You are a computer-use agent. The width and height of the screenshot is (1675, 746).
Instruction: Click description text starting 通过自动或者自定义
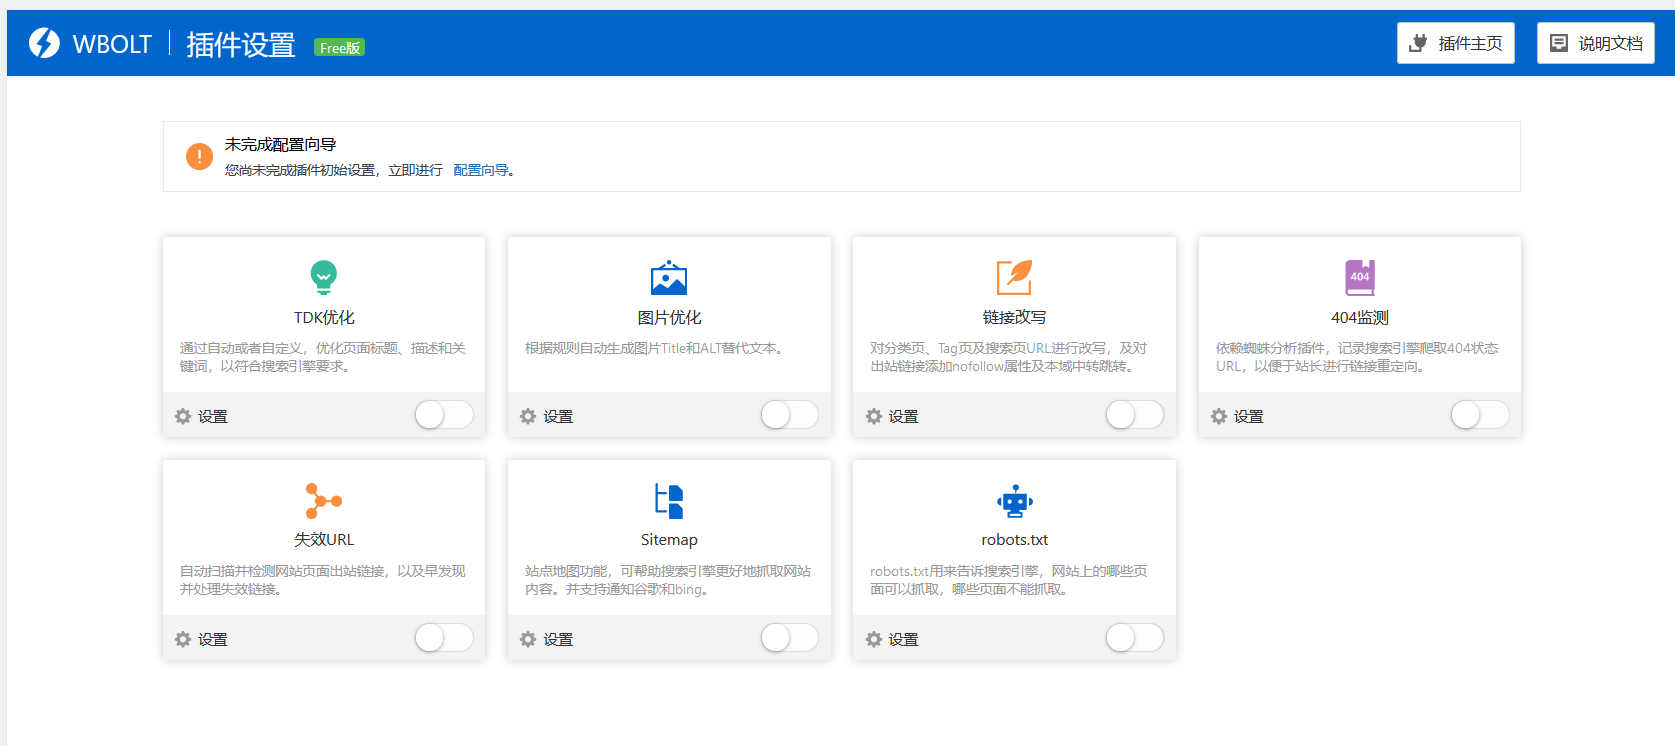tap(323, 357)
